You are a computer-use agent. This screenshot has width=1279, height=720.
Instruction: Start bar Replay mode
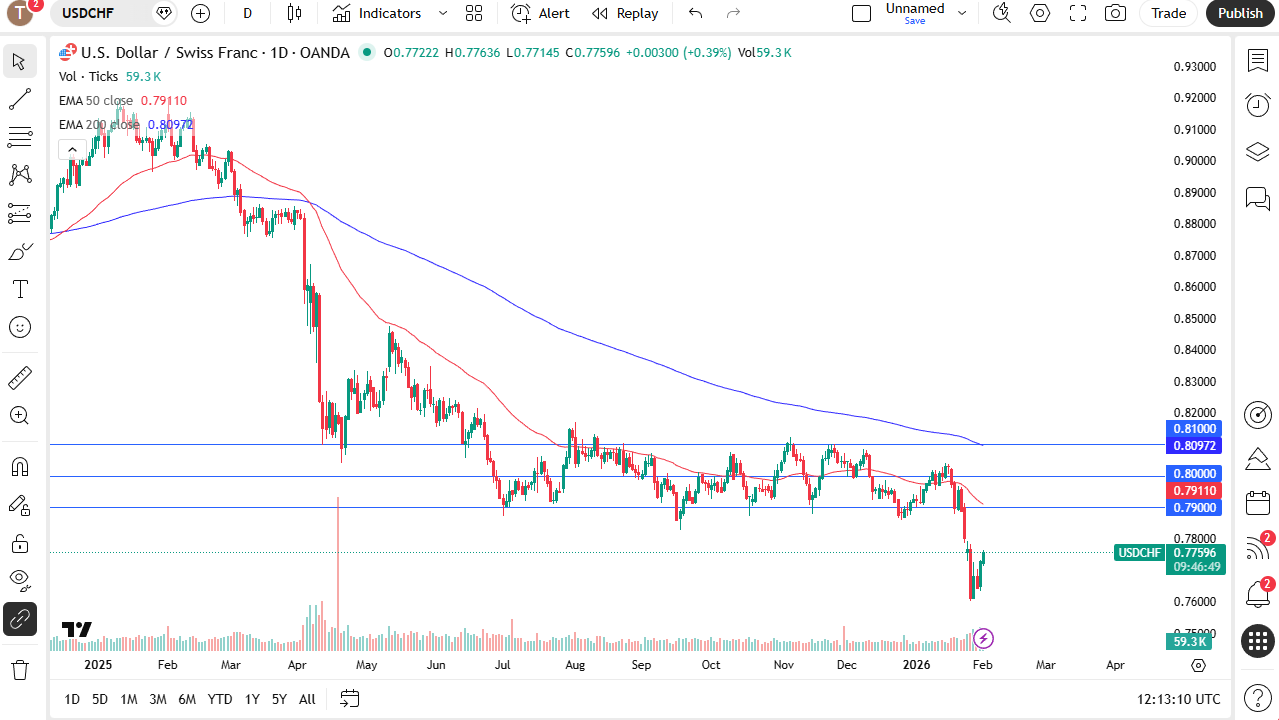(625, 13)
